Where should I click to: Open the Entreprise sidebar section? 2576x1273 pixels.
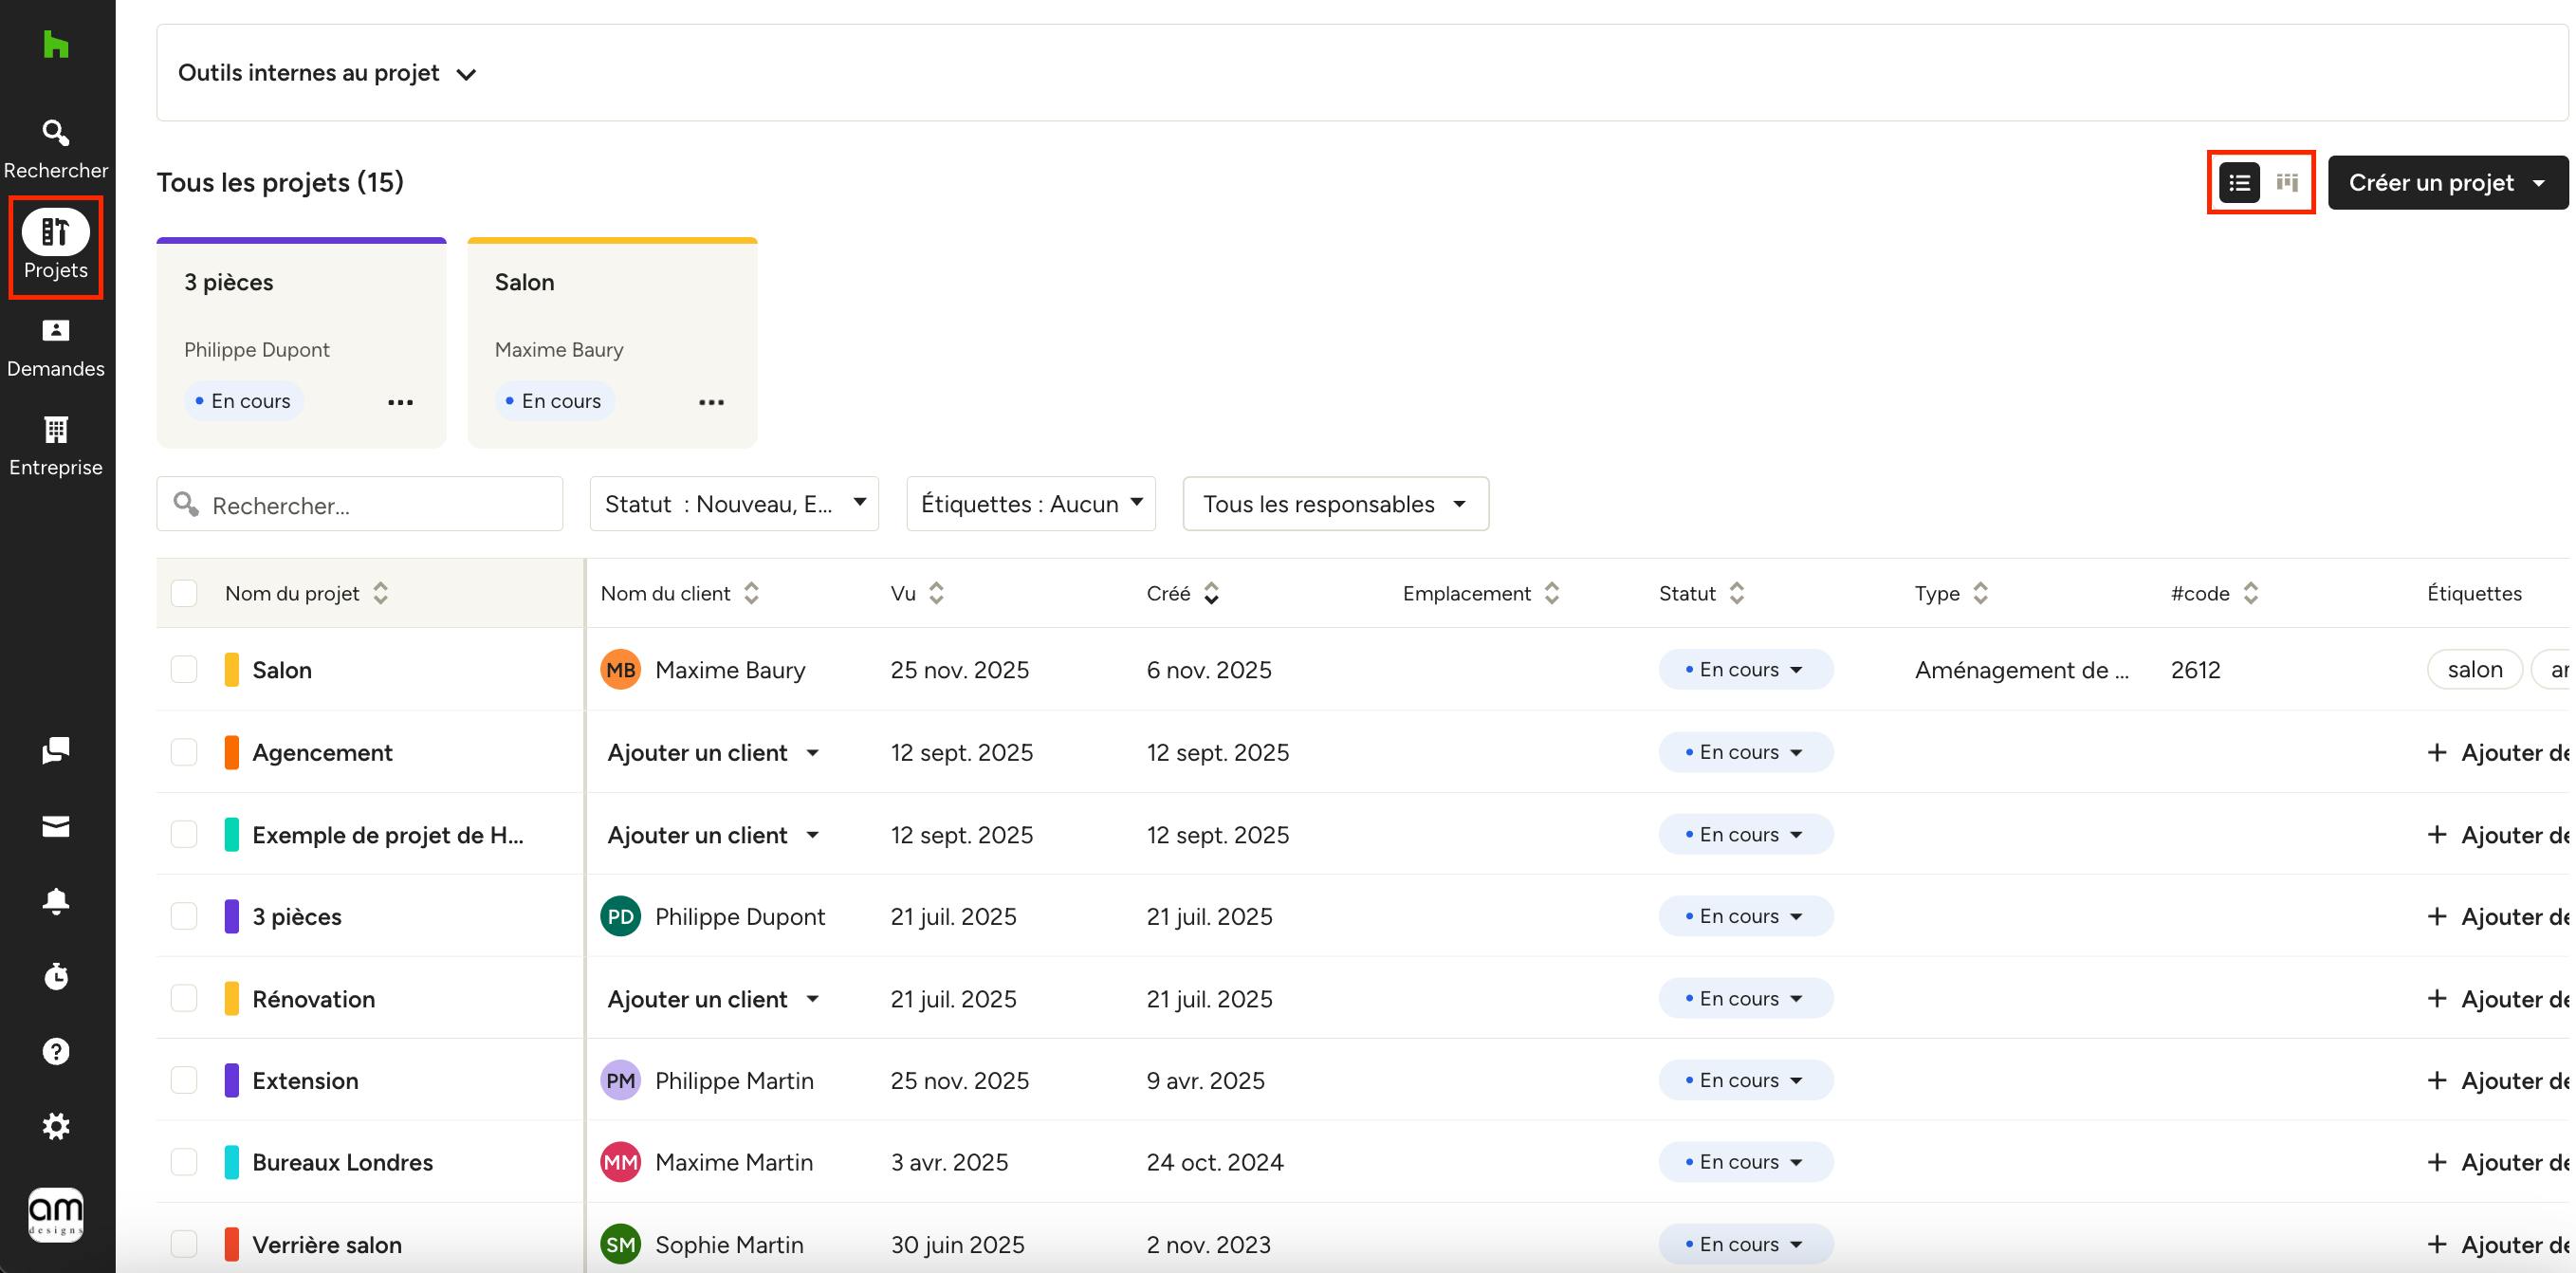(x=56, y=445)
